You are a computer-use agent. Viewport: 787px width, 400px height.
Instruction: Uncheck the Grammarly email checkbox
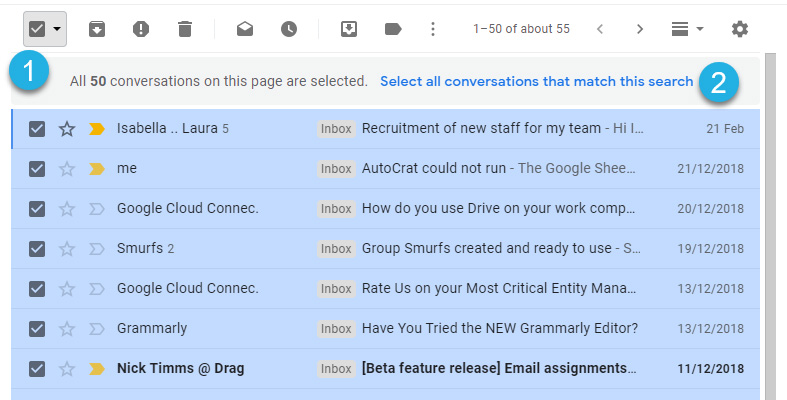37,329
